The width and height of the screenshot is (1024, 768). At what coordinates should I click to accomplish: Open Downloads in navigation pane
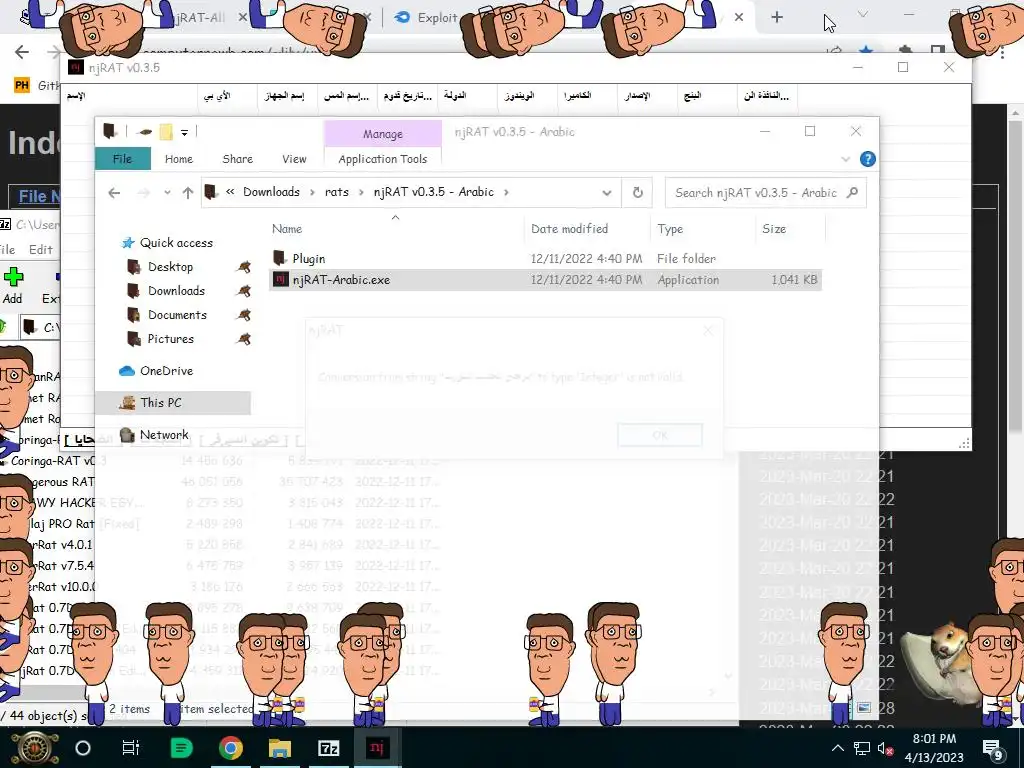pyautogui.click(x=176, y=291)
